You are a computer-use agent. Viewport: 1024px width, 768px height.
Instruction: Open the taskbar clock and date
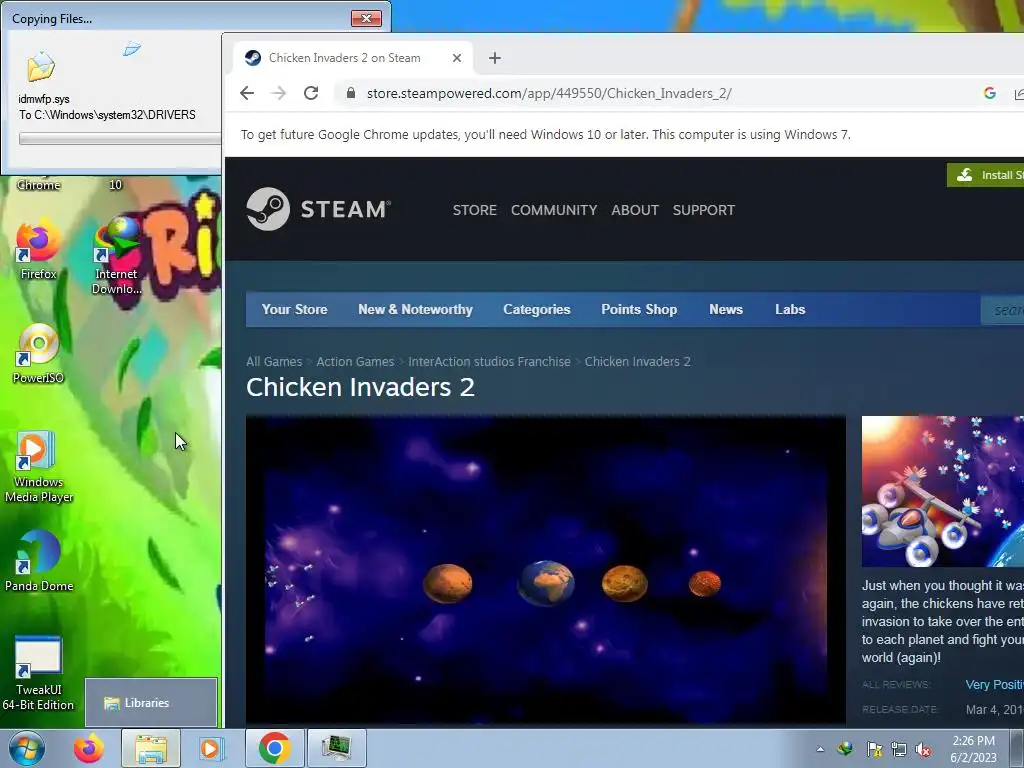point(973,749)
